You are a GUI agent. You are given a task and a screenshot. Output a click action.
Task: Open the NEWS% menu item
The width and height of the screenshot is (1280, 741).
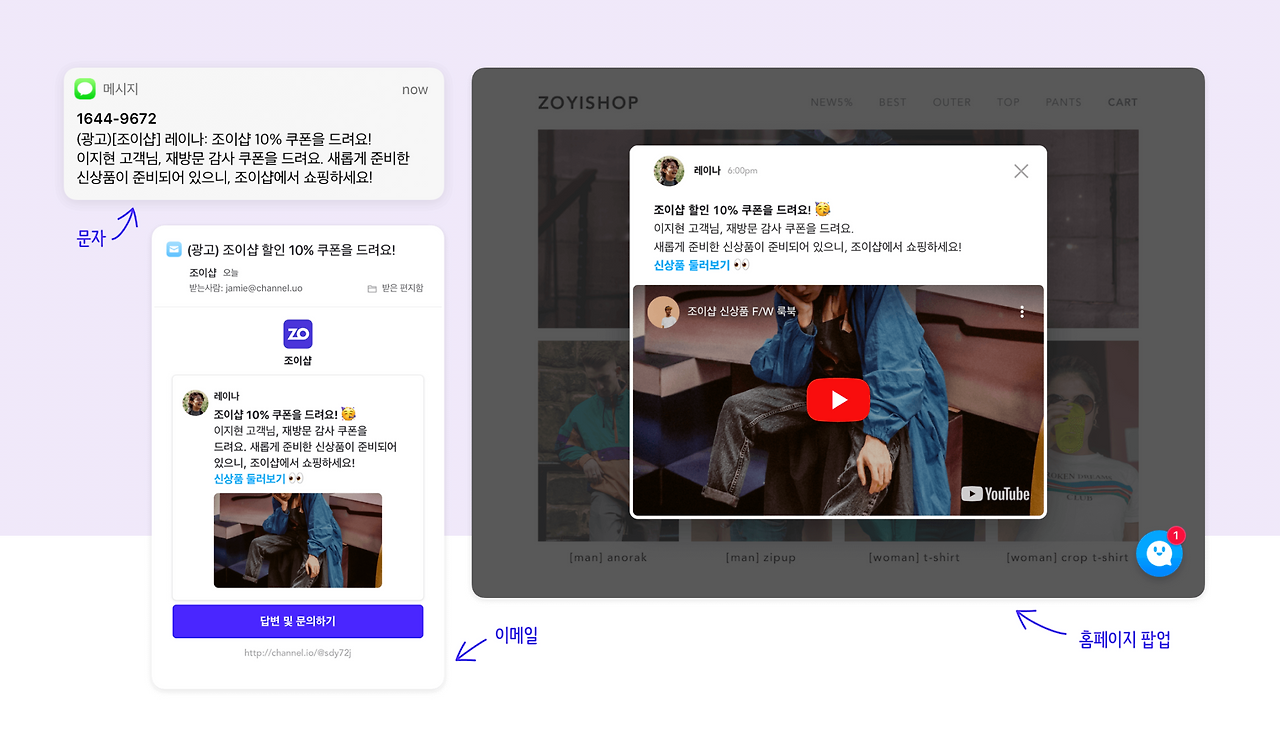tap(831, 102)
